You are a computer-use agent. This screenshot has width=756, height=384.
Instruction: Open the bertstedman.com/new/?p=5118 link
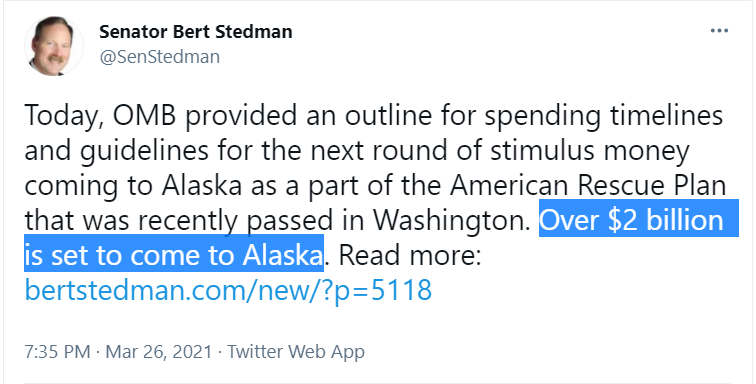point(228,290)
